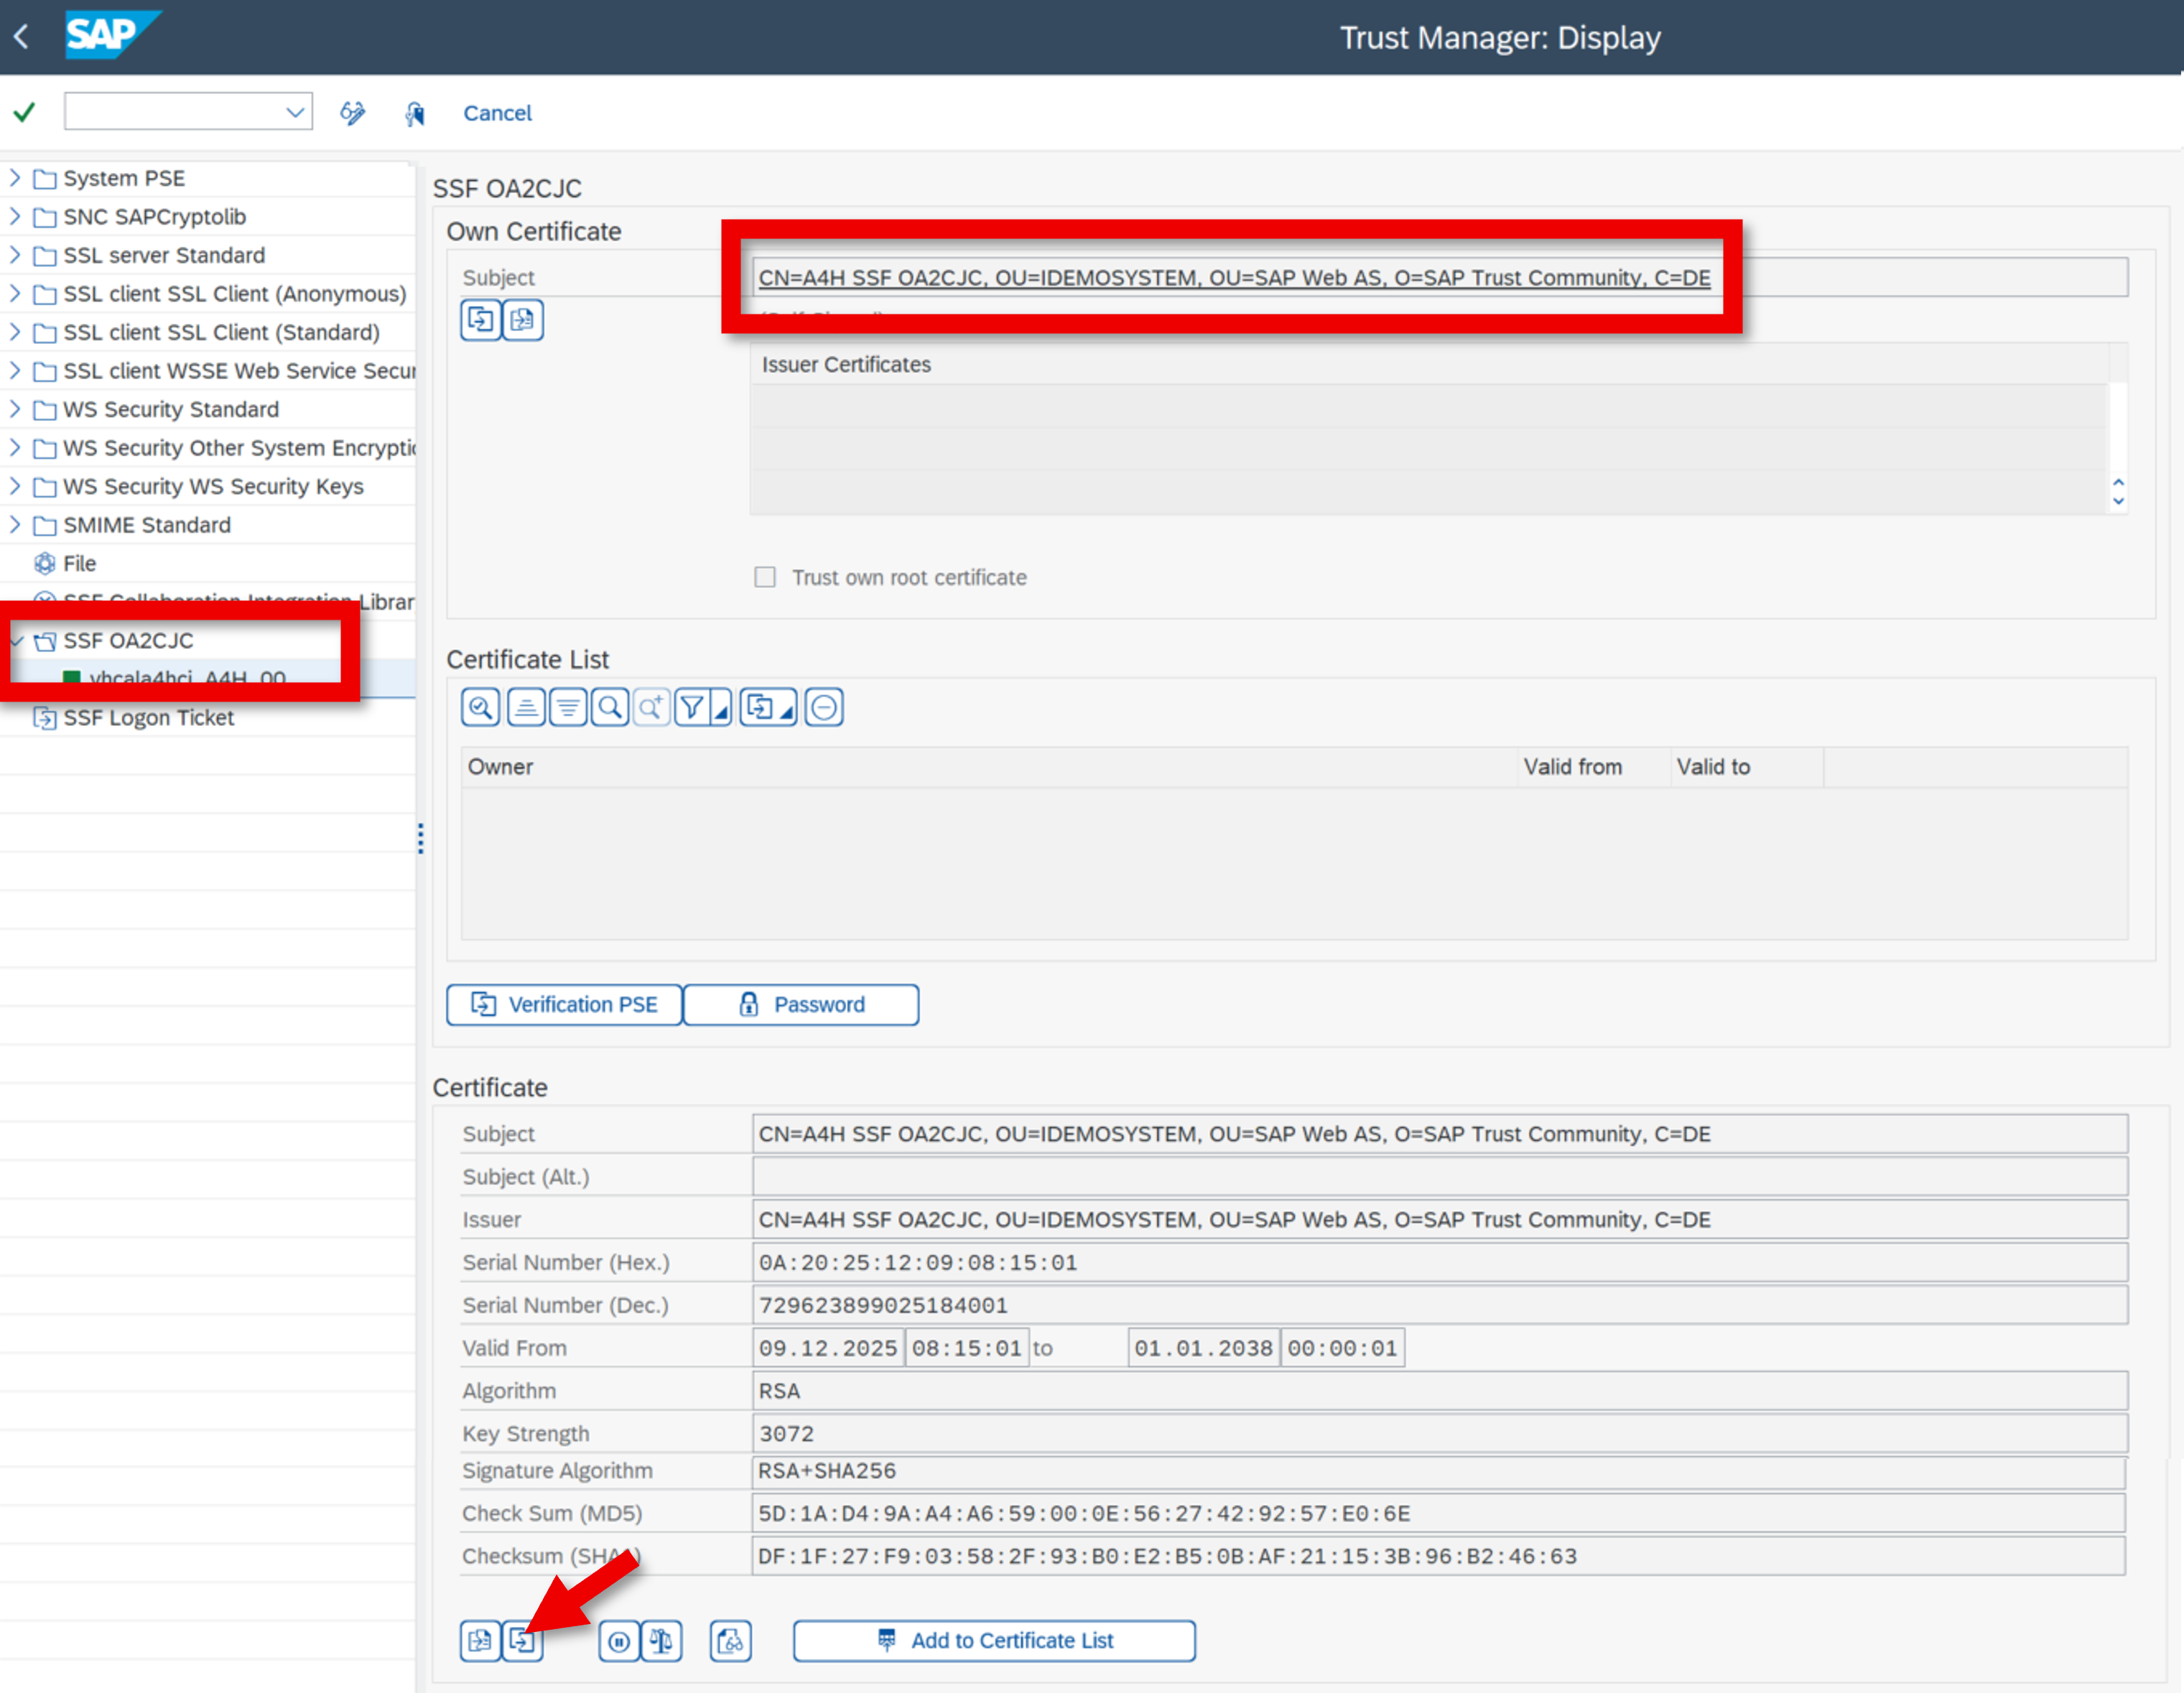
Task: Click the Find icon in the Certificate List toolbar
Action: click(610, 707)
